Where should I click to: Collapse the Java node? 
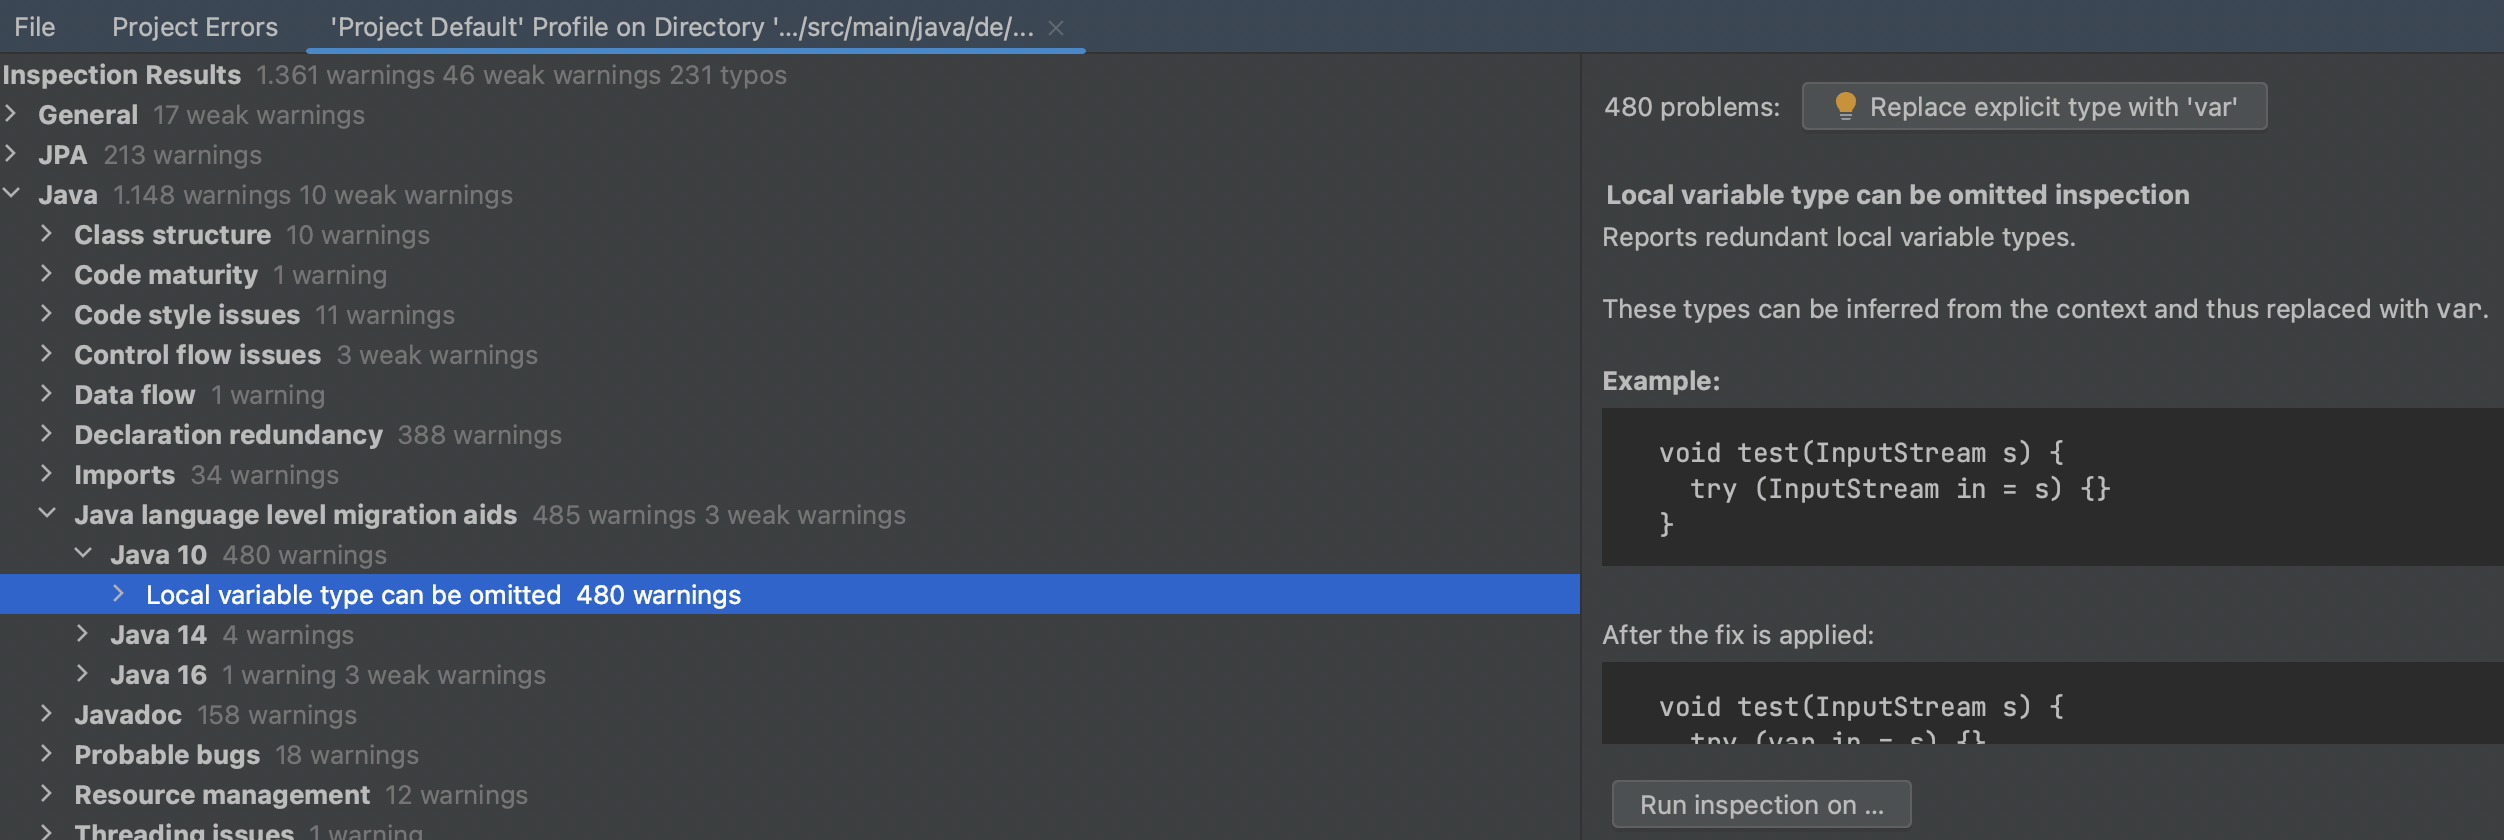pyautogui.click(x=12, y=194)
